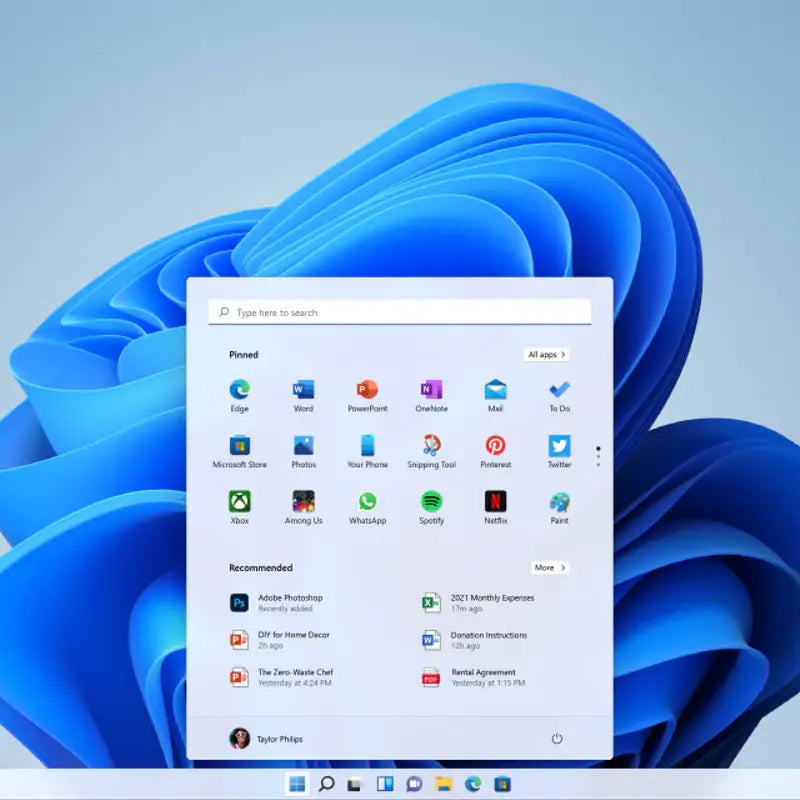
Task: Click the search field at the top
Action: (x=400, y=311)
